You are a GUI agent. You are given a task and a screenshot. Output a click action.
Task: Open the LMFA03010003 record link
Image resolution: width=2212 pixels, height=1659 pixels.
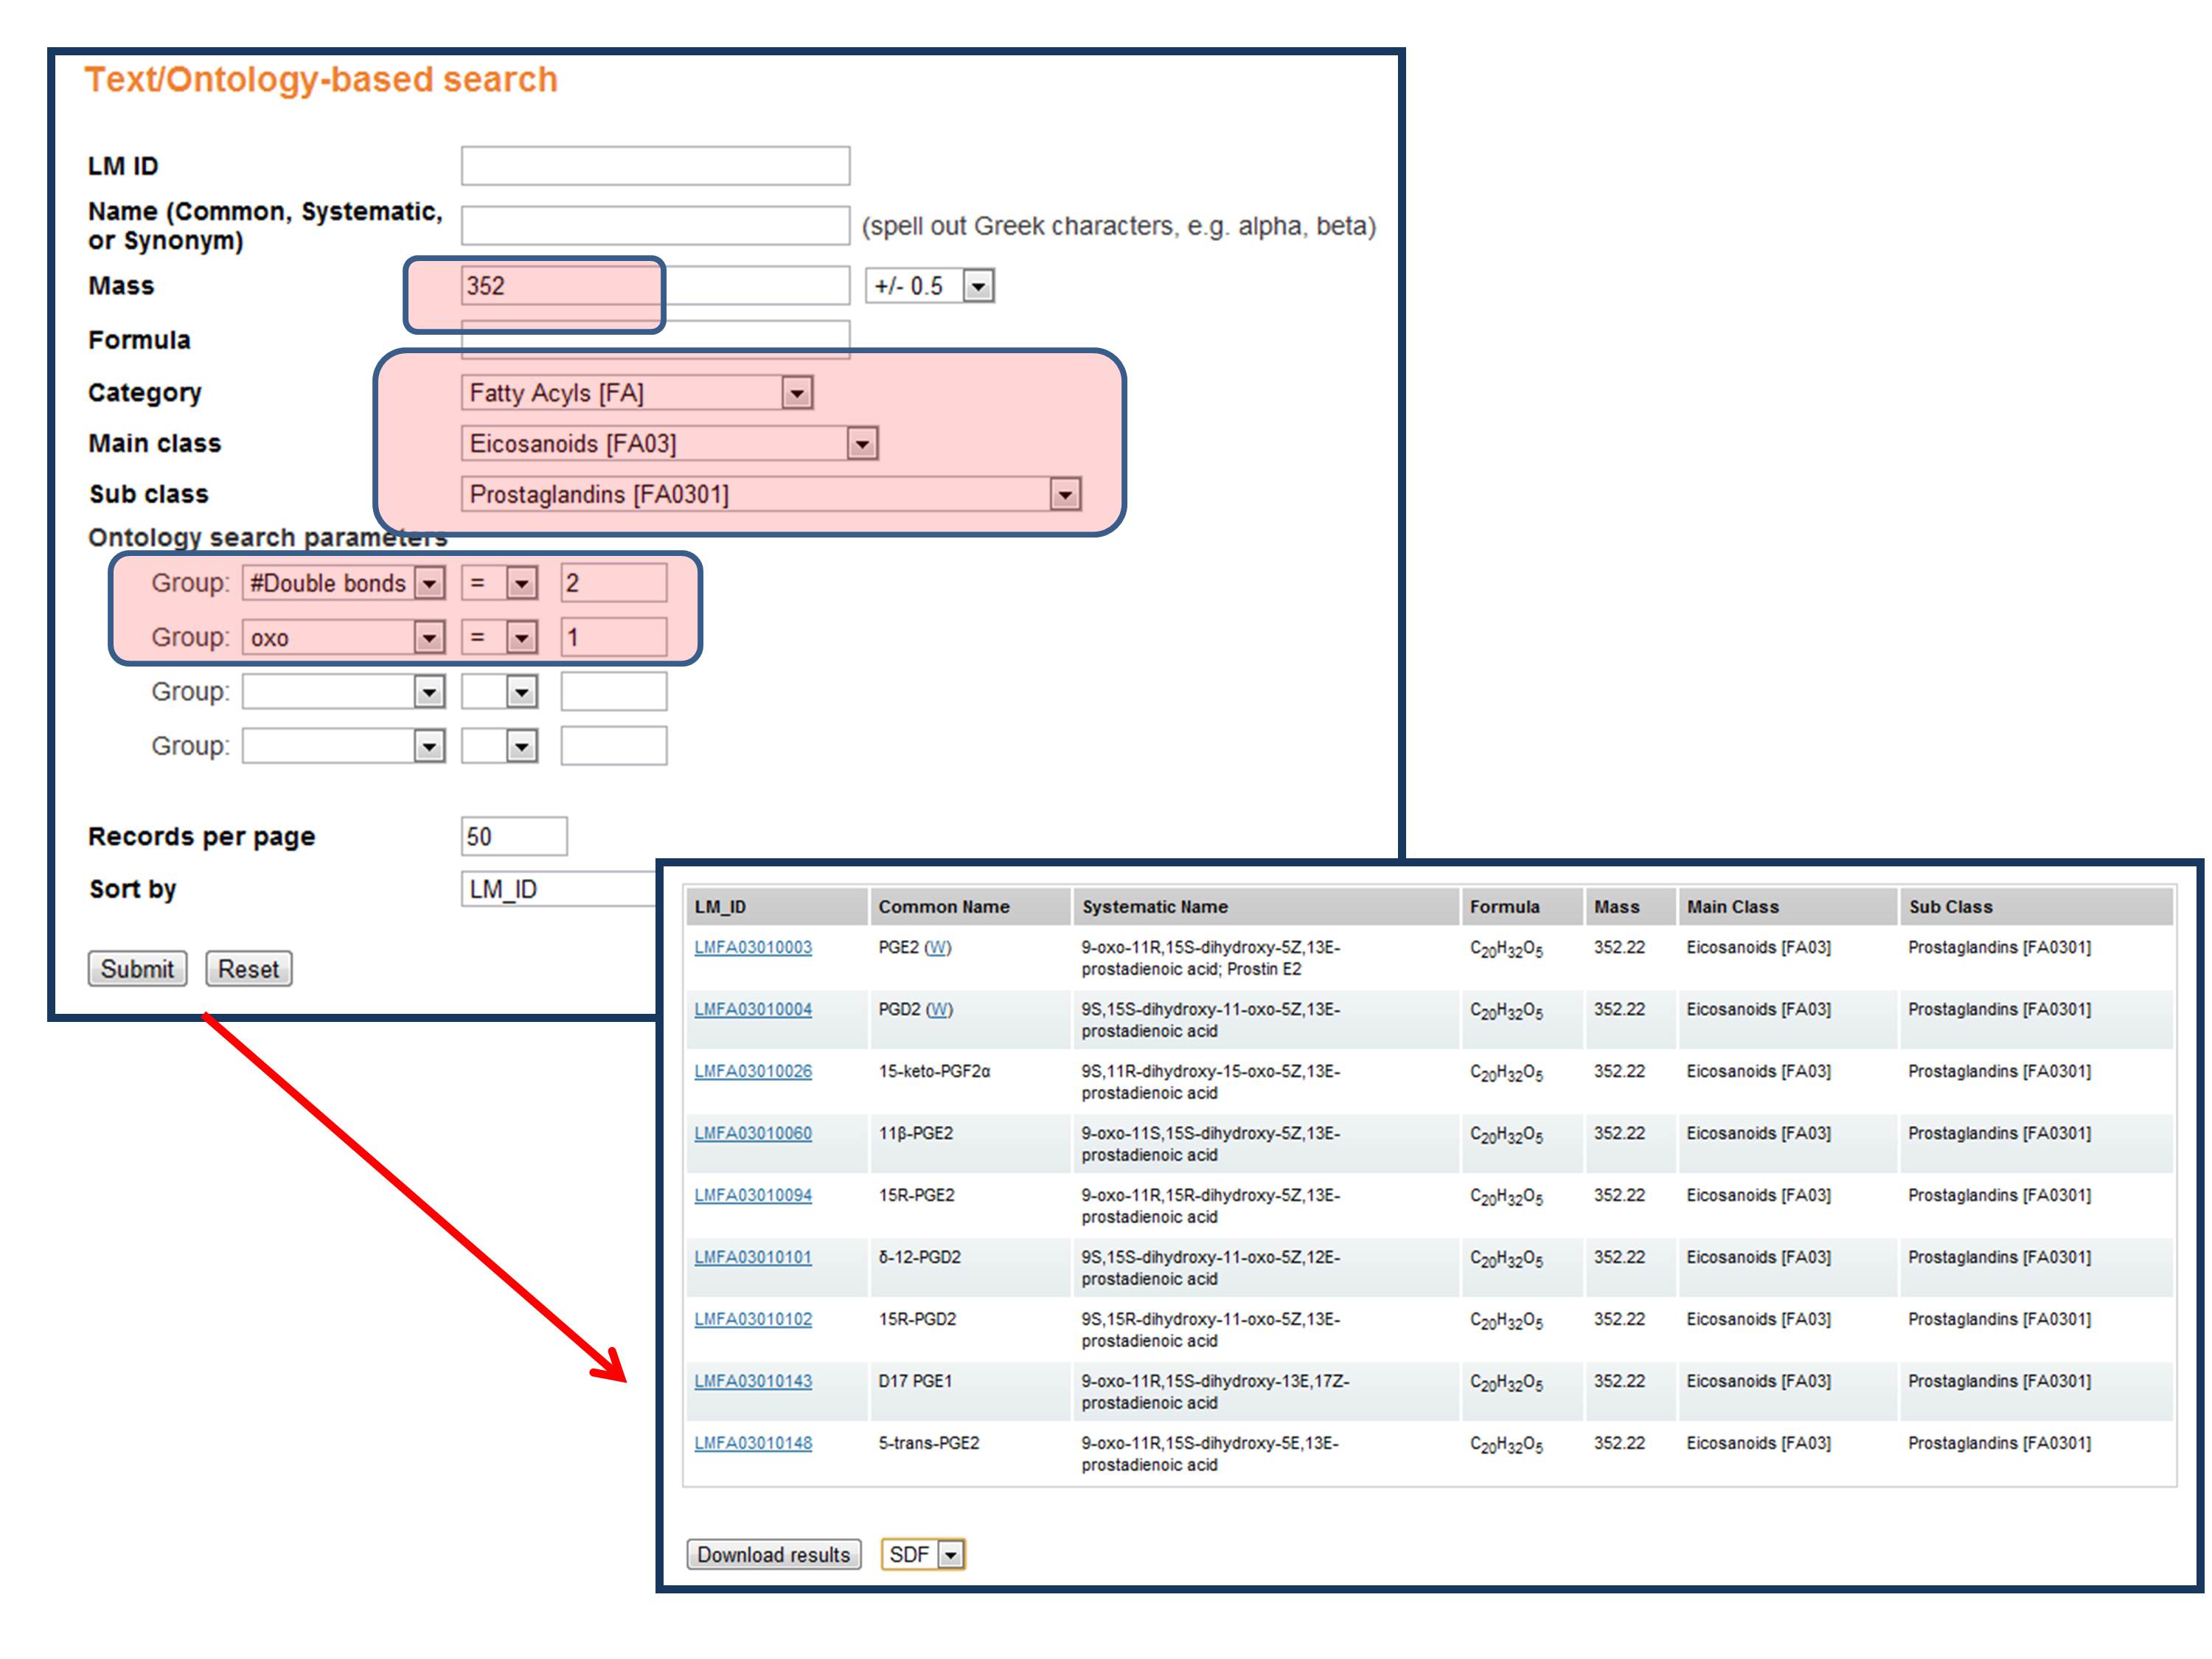(753, 947)
